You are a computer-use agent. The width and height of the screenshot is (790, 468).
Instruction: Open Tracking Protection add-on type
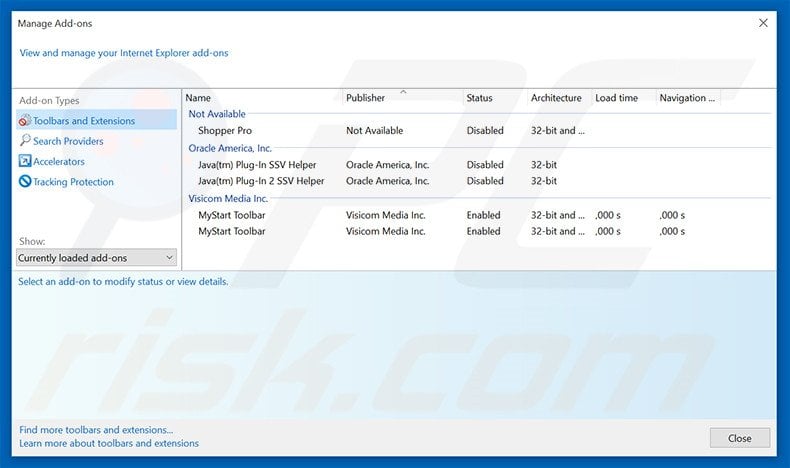tap(74, 182)
